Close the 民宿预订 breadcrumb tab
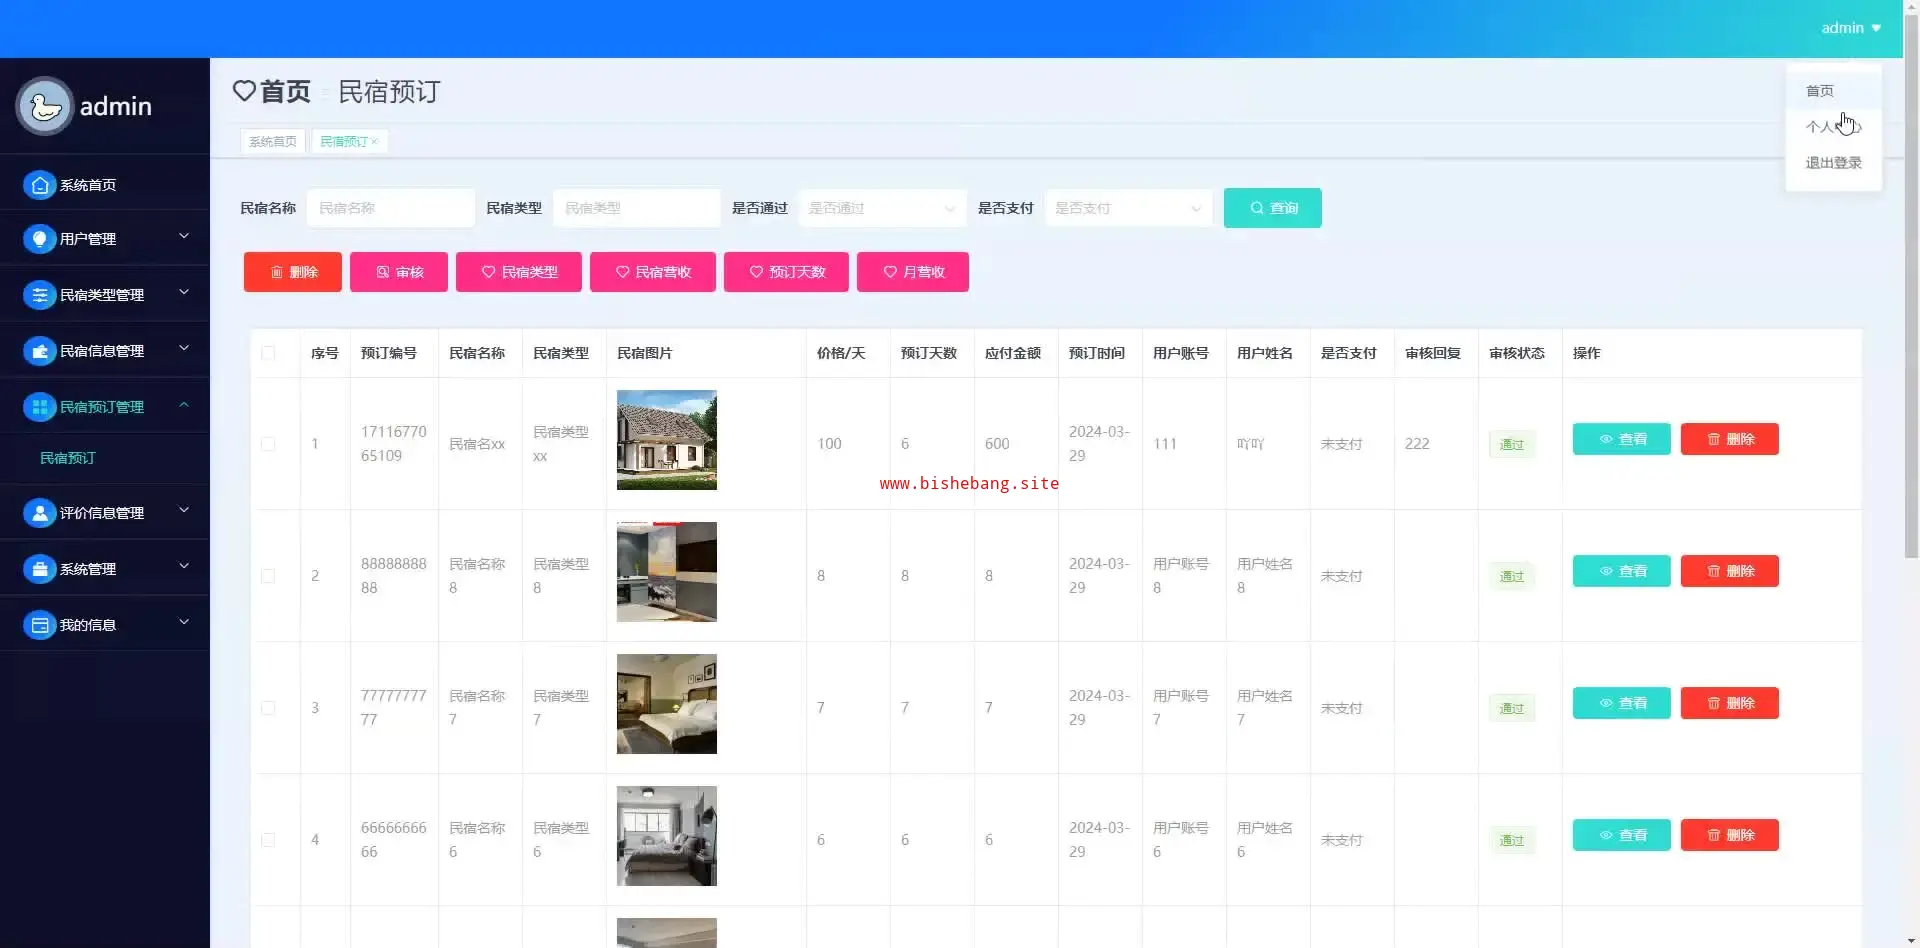Image resolution: width=1920 pixels, height=948 pixels. tap(375, 142)
